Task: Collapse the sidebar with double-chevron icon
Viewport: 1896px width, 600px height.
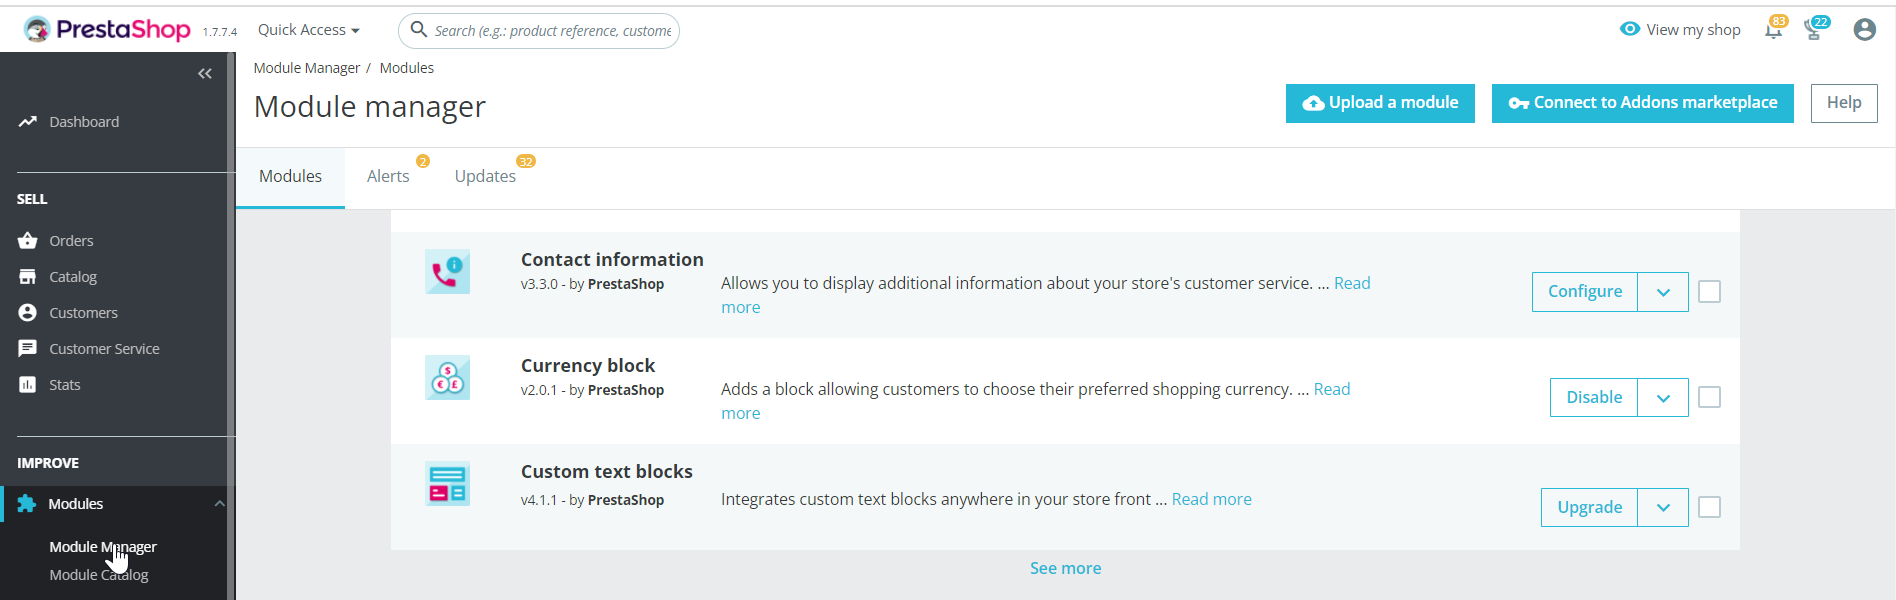Action: point(205,74)
